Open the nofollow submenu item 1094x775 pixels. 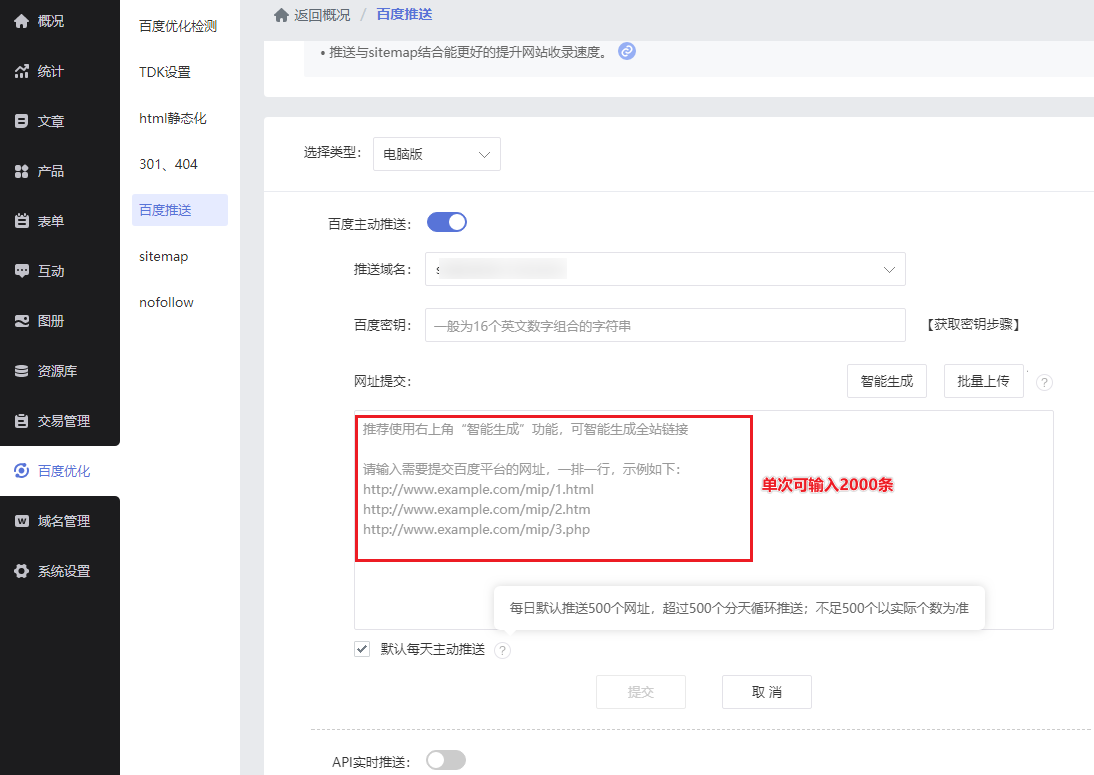(x=166, y=302)
